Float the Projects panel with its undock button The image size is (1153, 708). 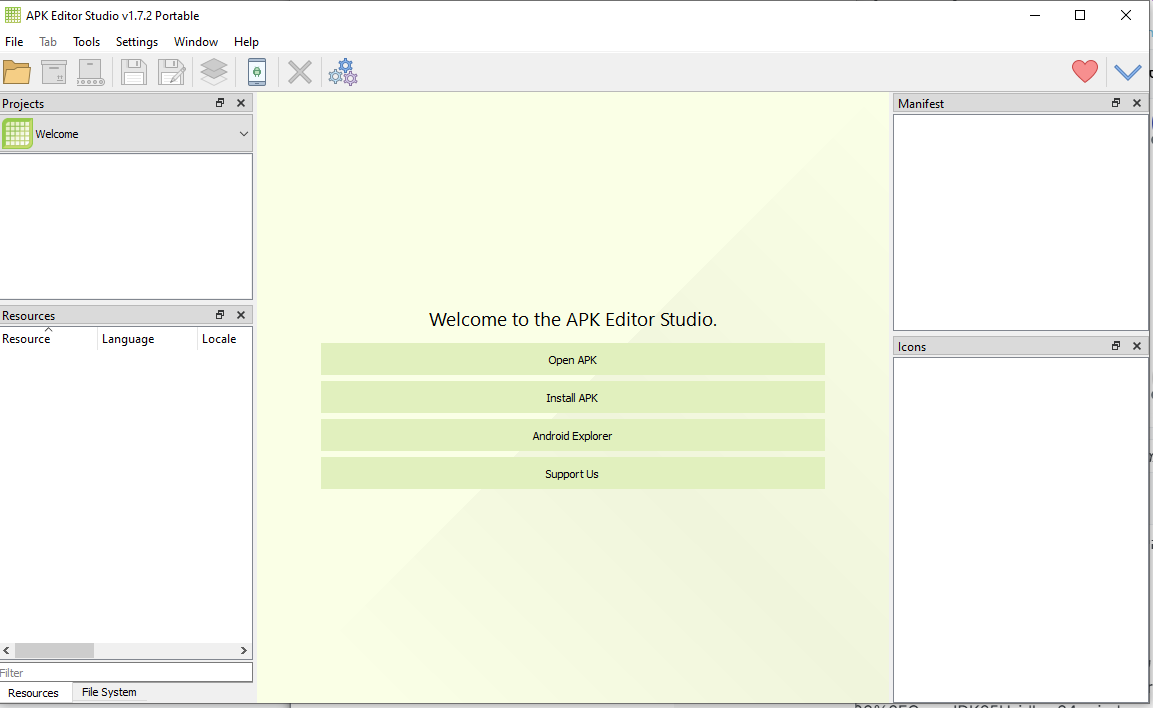point(220,103)
